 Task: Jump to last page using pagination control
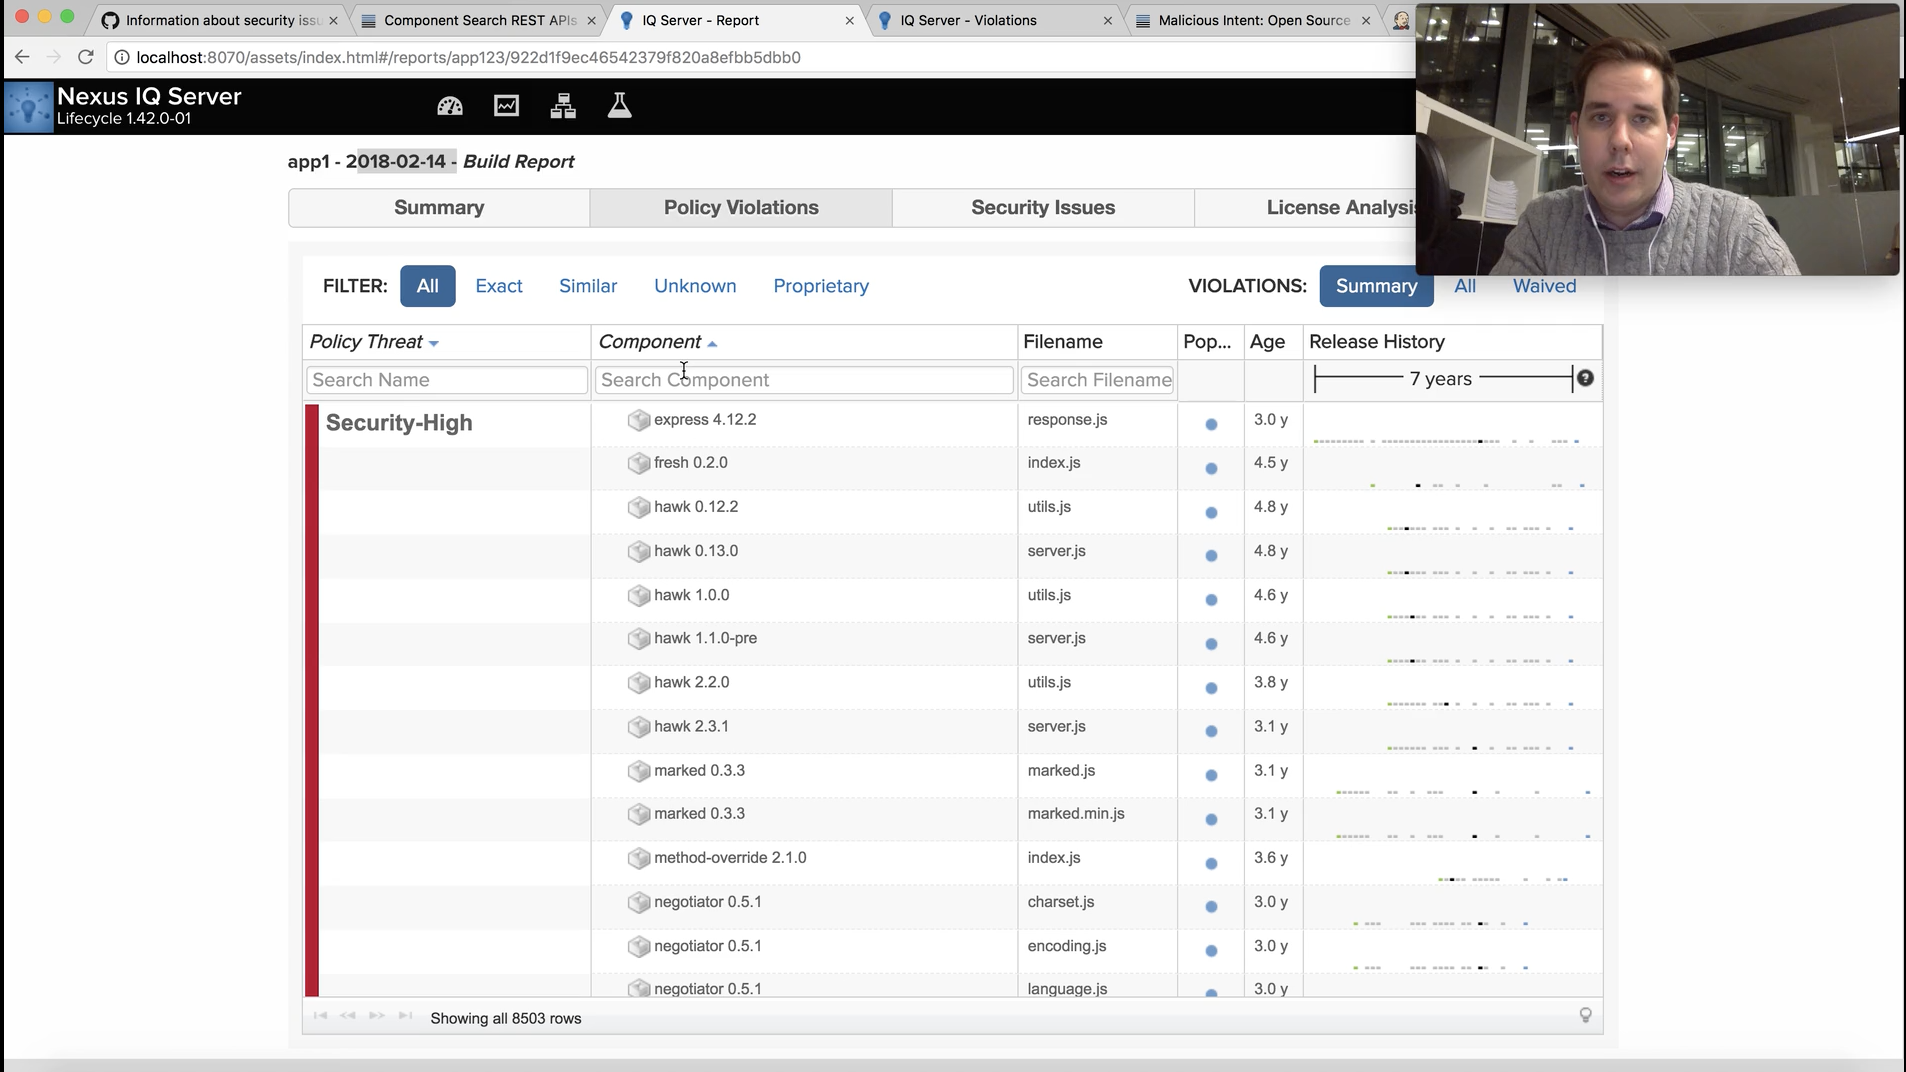[x=405, y=1016]
